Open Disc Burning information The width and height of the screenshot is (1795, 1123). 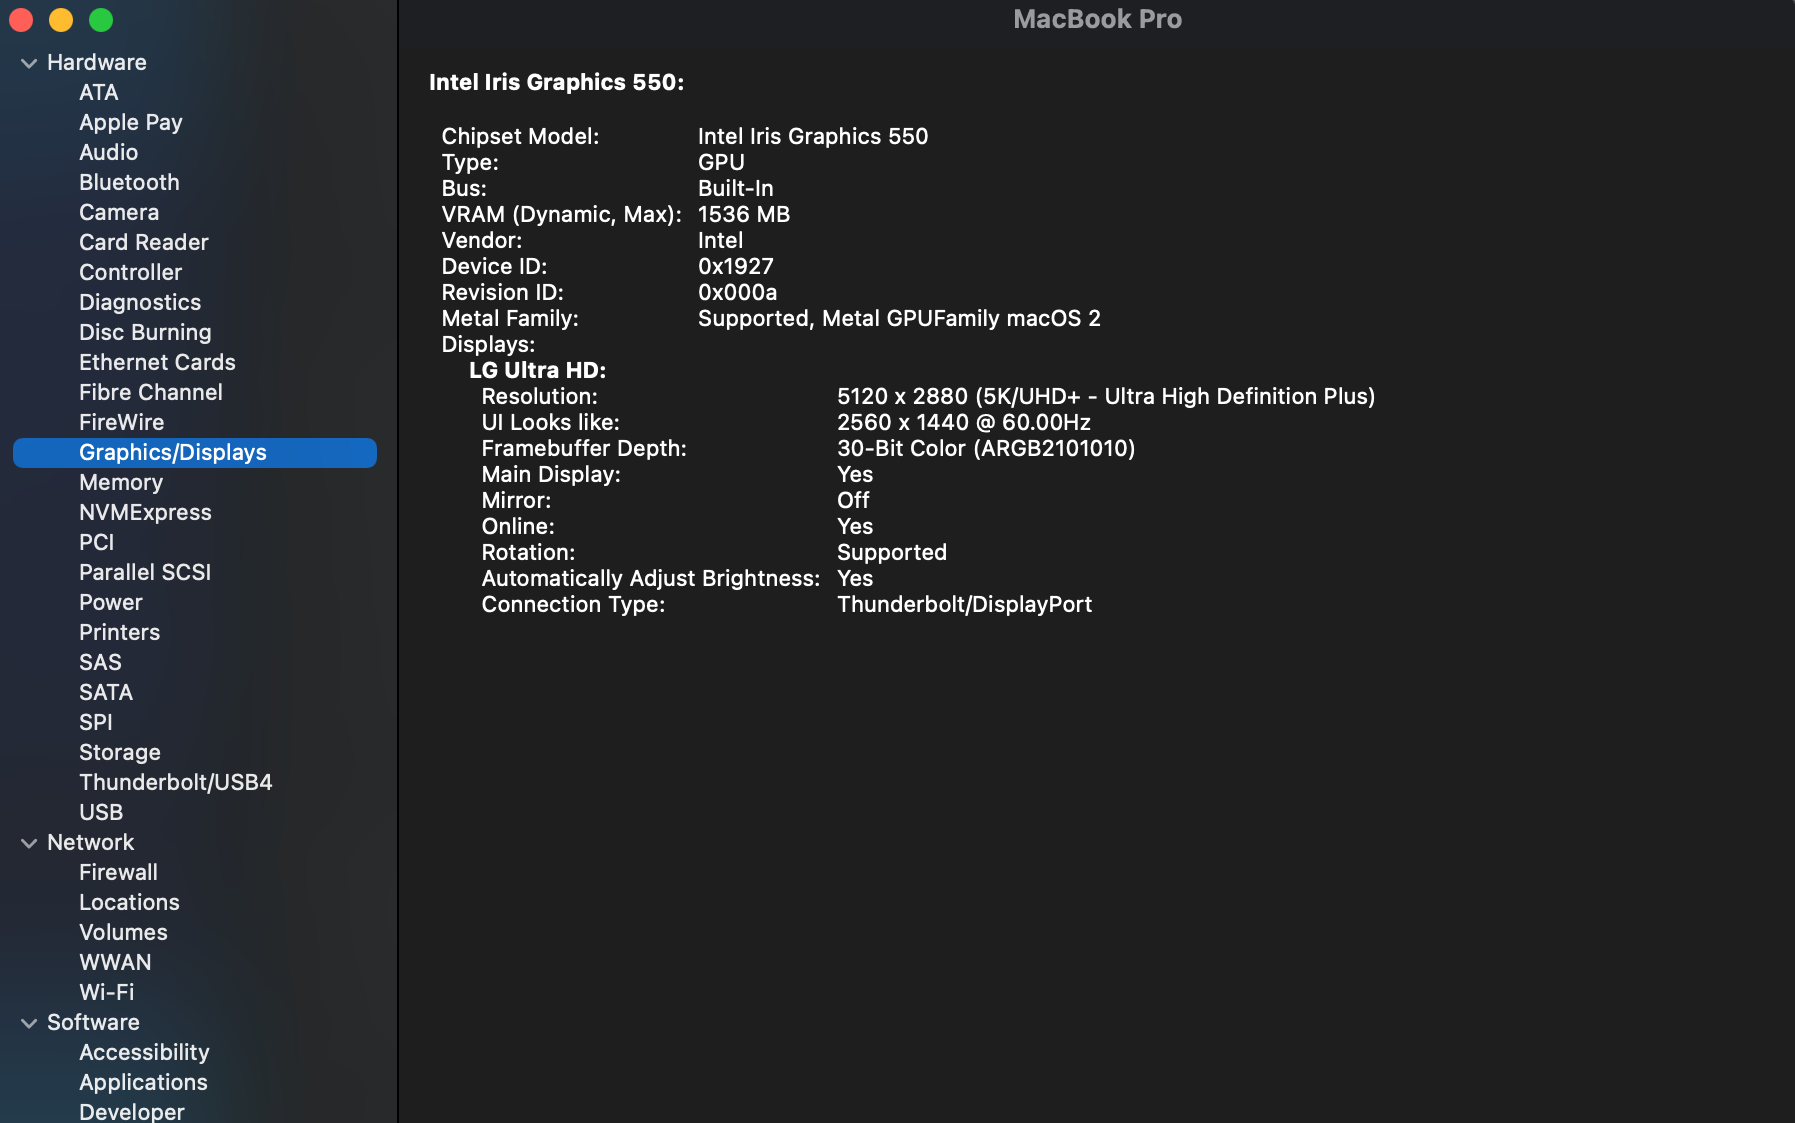pyautogui.click(x=146, y=332)
